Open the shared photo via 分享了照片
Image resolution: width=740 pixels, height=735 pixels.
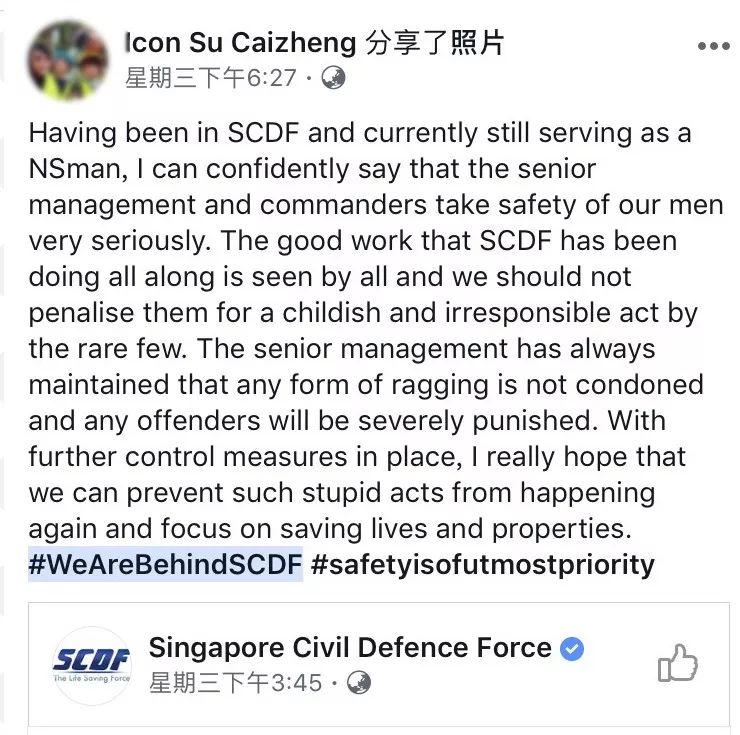click(435, 43)
